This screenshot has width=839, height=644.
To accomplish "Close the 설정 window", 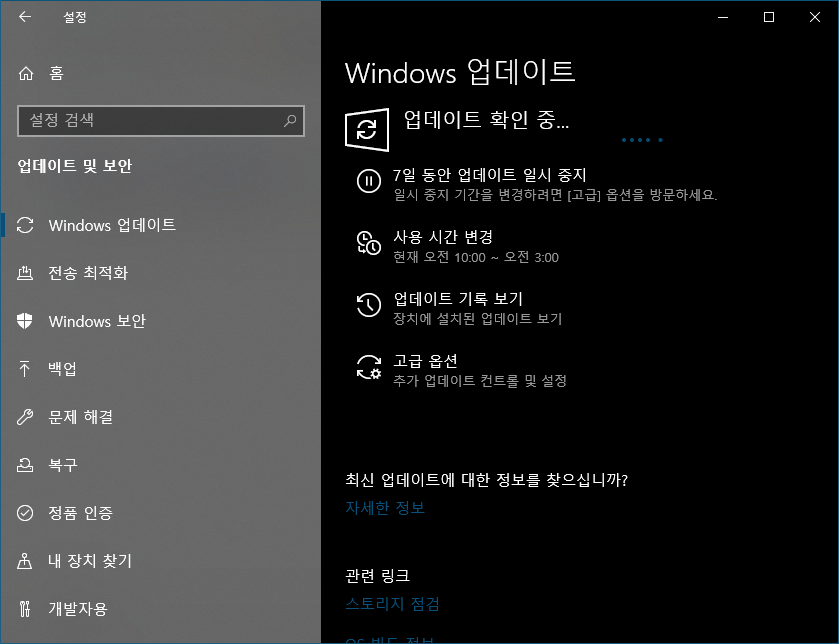I will click(815, 17).
